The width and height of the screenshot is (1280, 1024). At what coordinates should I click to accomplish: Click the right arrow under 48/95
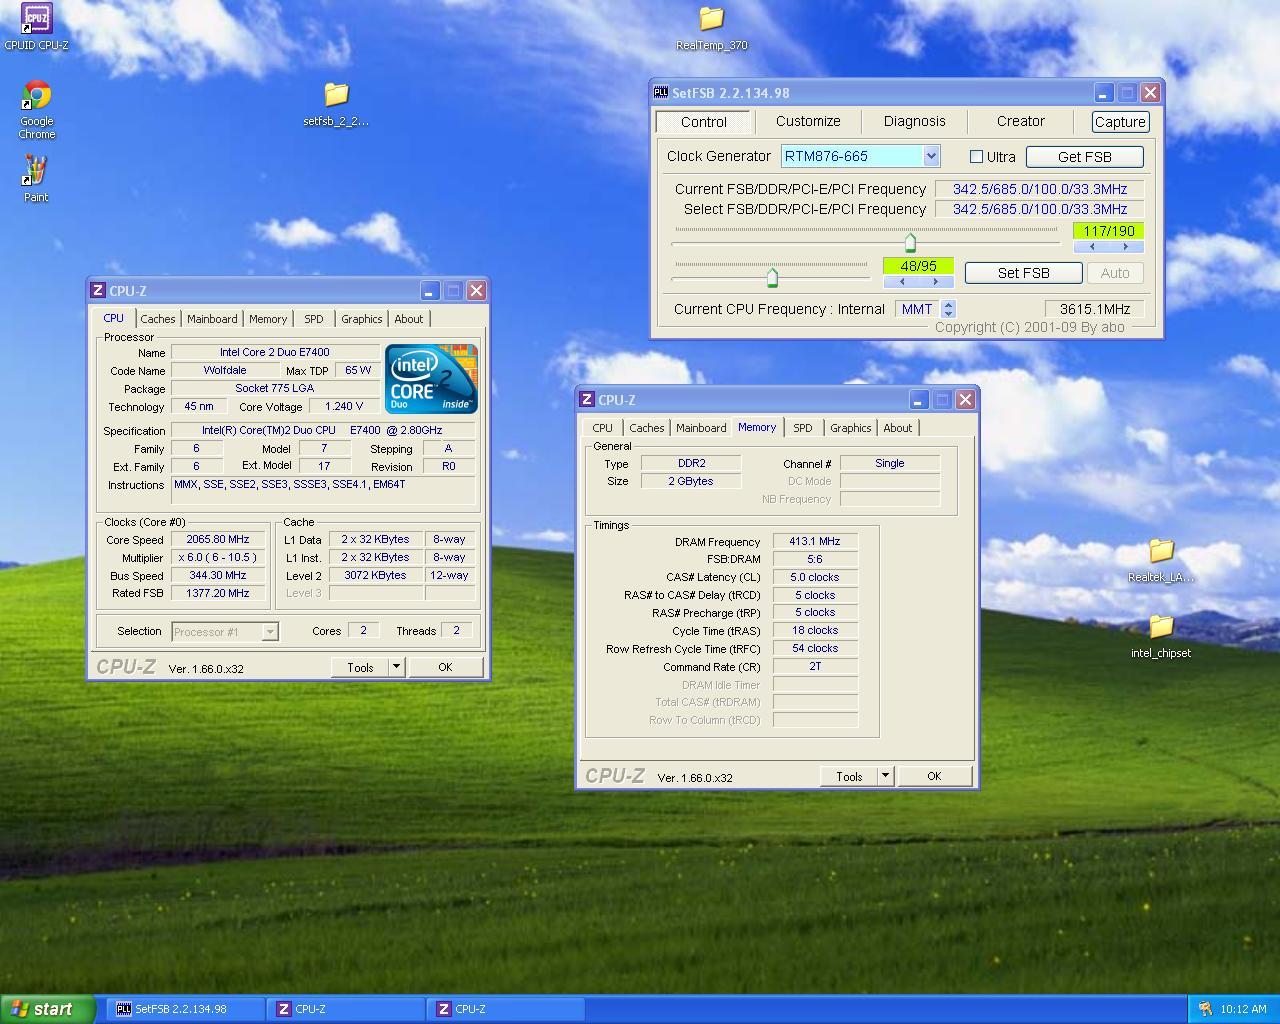pyautogui.click(x=936, y=281)
